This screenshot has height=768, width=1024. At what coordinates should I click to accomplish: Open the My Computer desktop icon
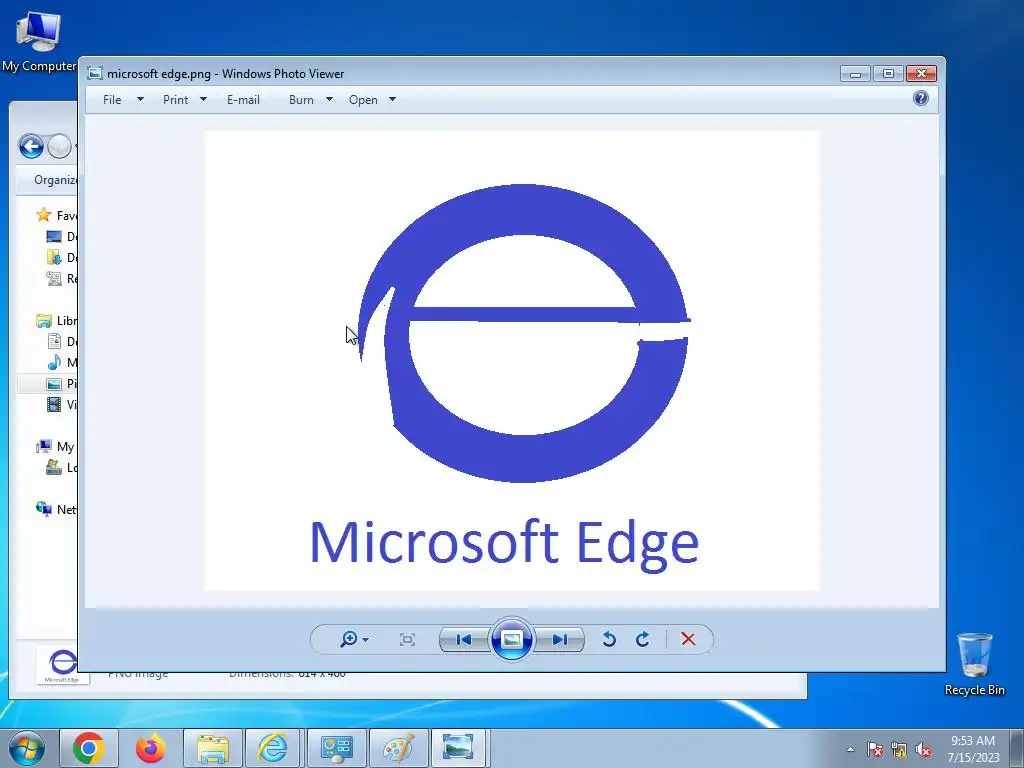point(39,42)
